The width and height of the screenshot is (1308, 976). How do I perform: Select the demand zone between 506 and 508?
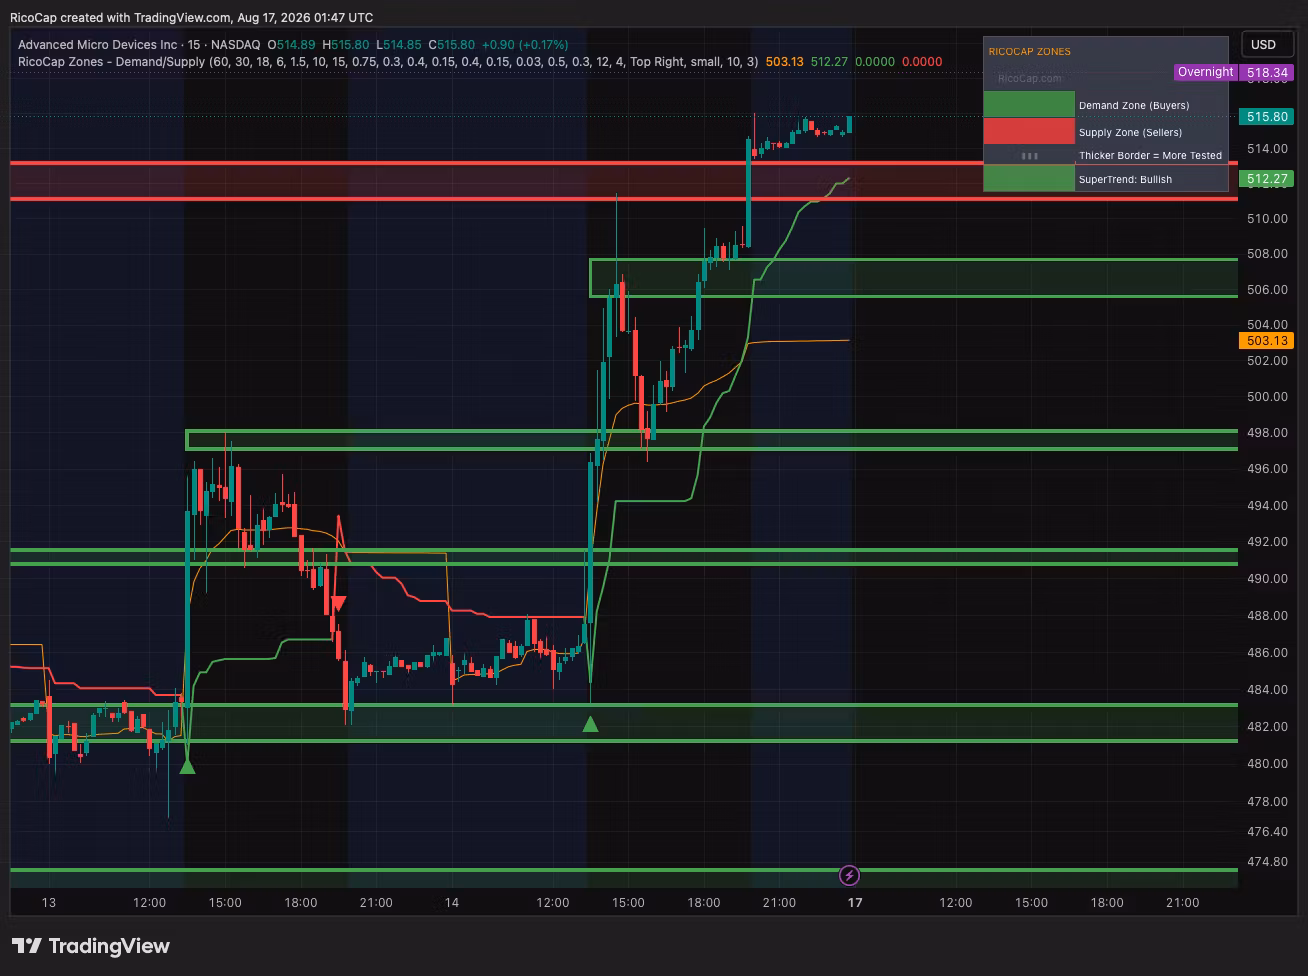(914, 278)
